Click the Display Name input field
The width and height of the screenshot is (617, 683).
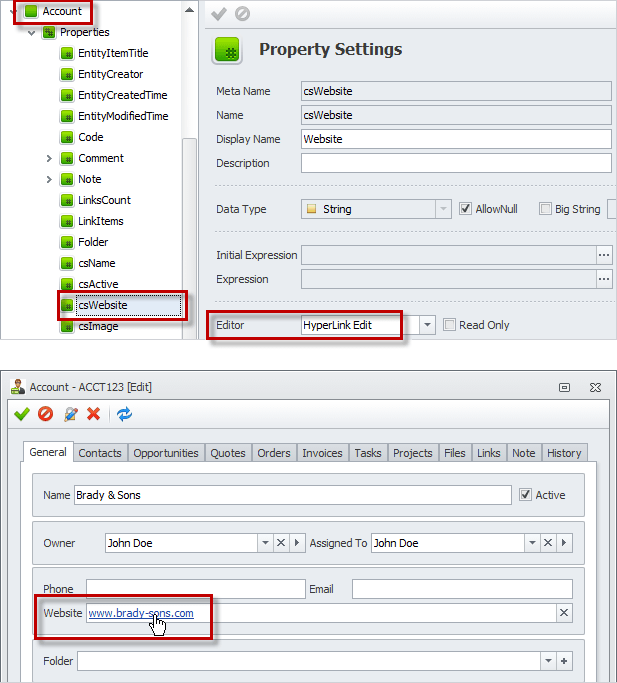tap(456, 139)
